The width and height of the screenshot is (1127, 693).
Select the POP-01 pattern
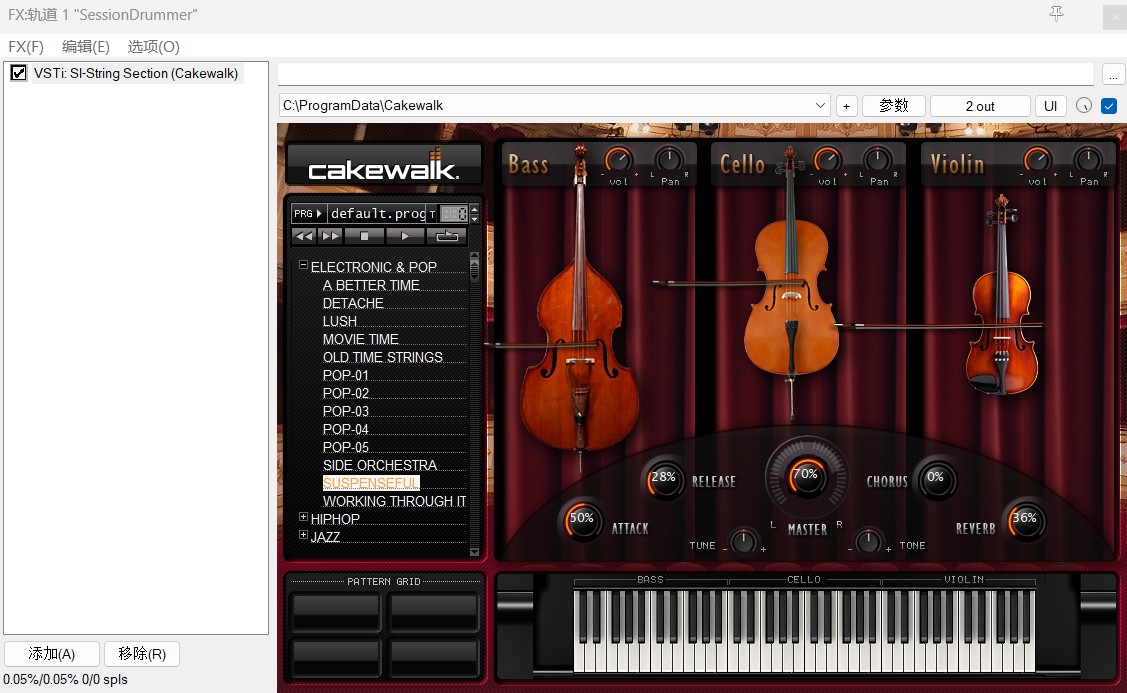346,375
